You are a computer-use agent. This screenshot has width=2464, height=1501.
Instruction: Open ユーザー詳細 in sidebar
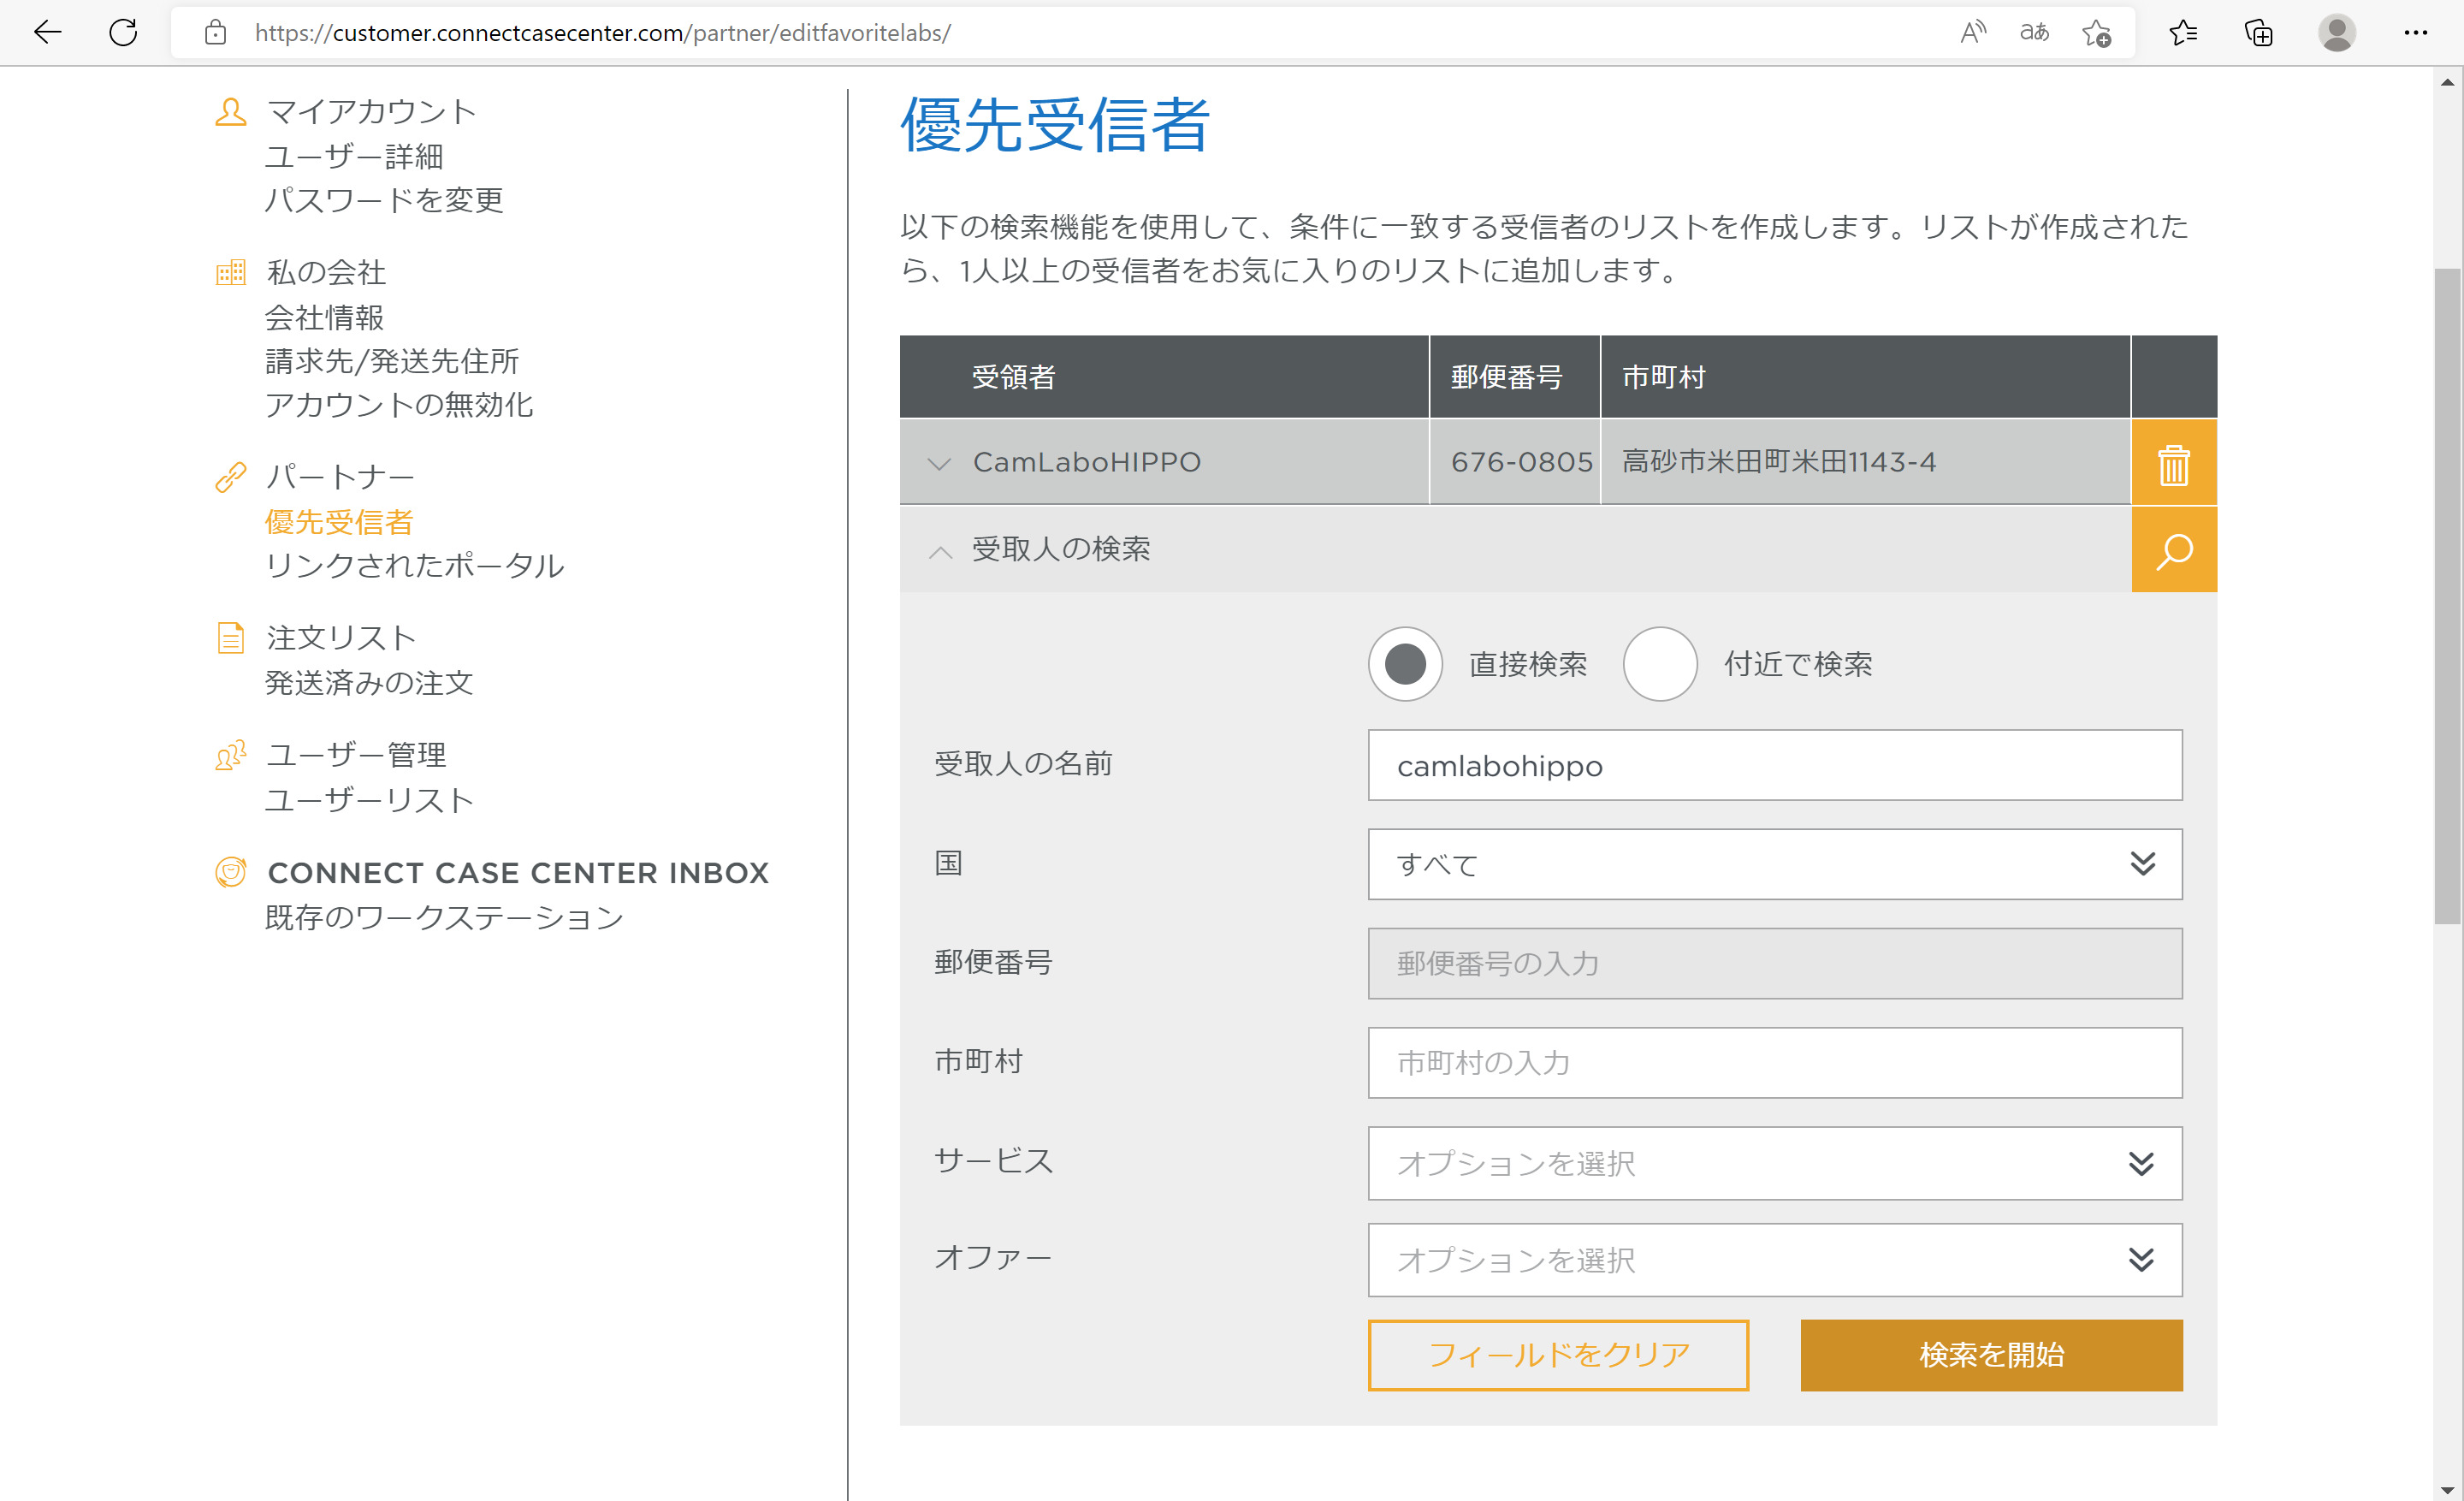[354, 157]
